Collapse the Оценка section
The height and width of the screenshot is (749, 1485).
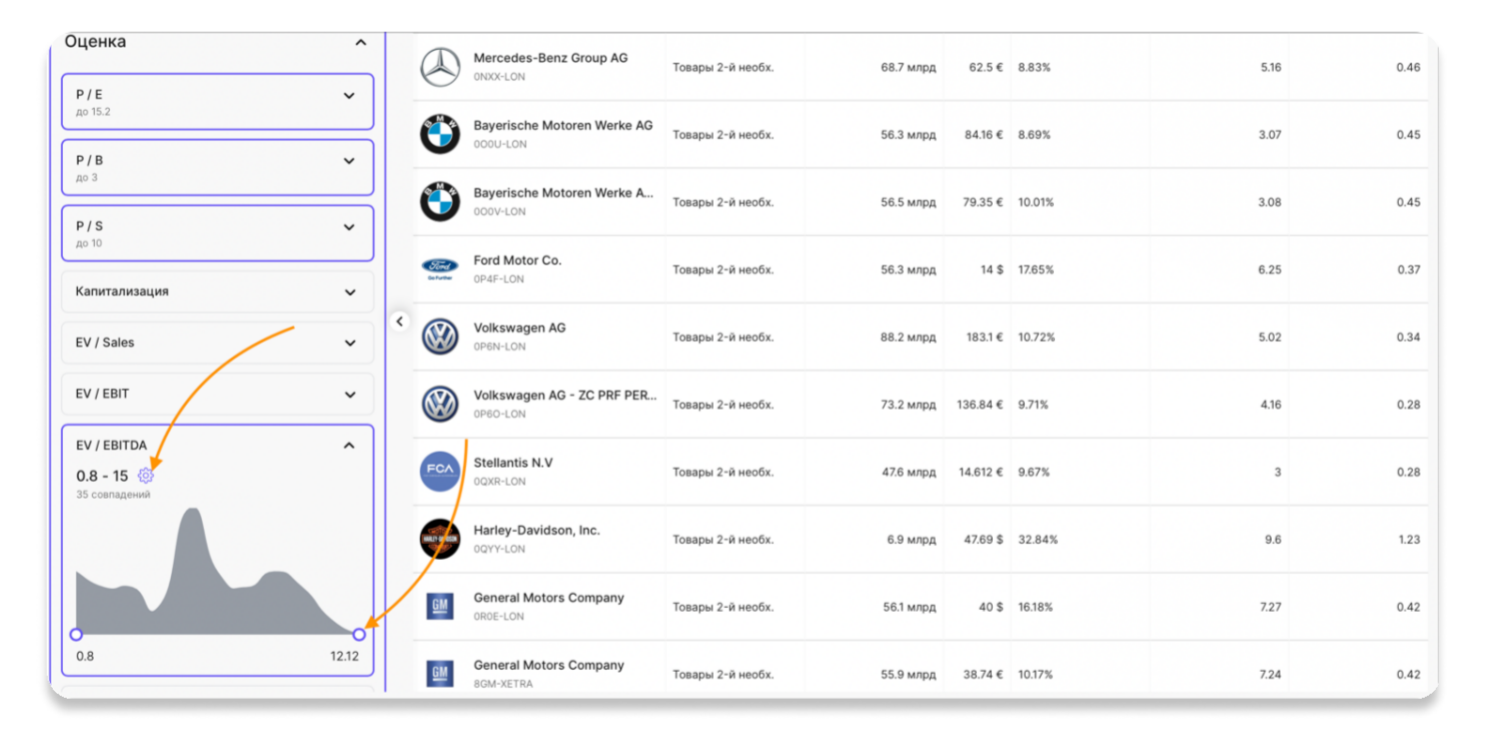tap(360, 43)
